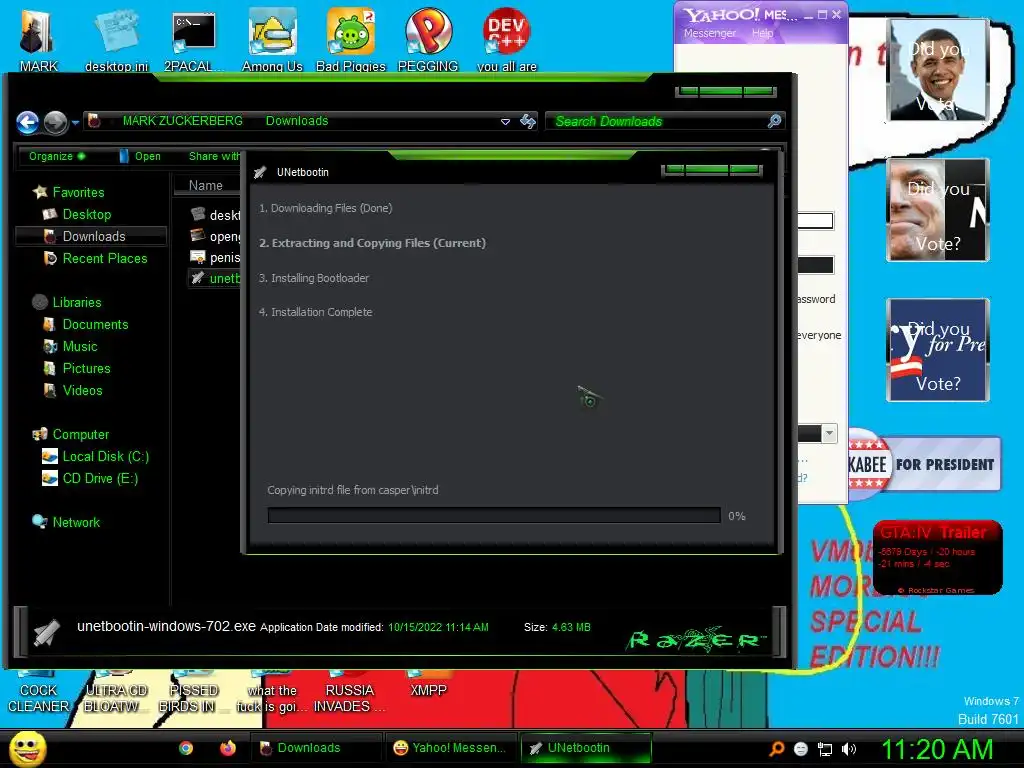Launch the Bad Piggies desktop shortcut
The image size is (1024, 768).
tap(351, 39)
